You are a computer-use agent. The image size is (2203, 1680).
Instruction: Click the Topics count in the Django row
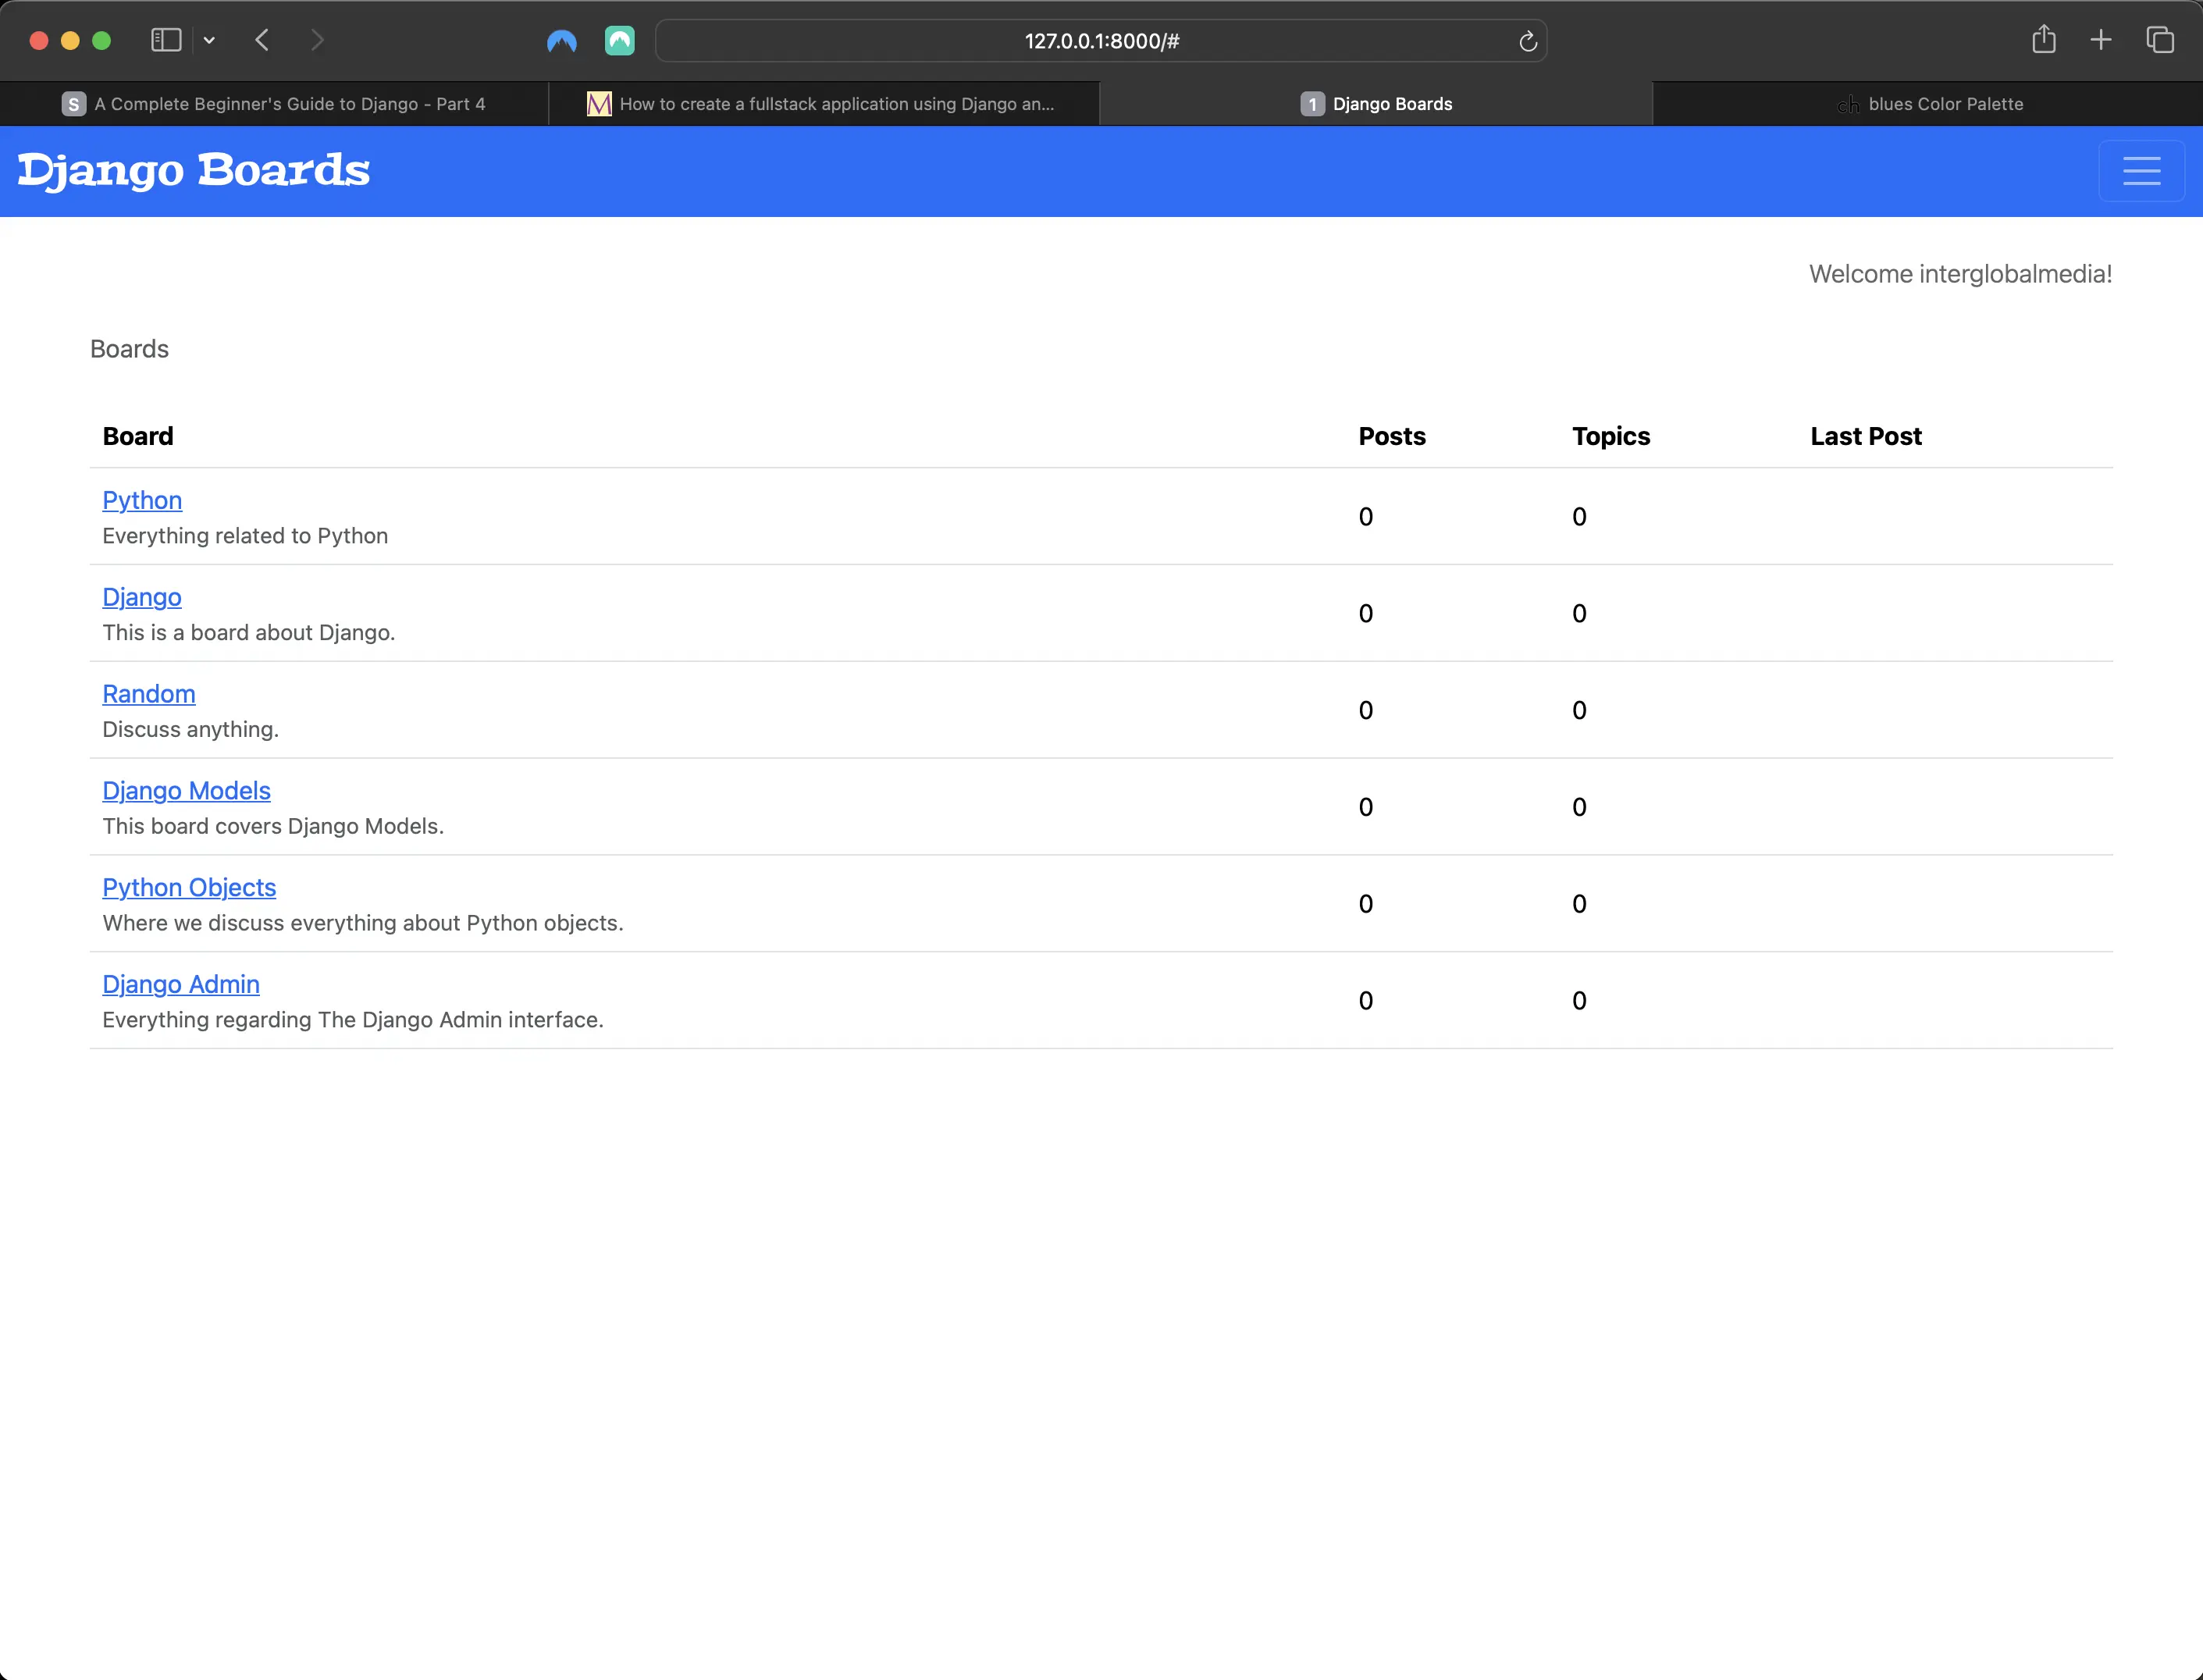1579,614
